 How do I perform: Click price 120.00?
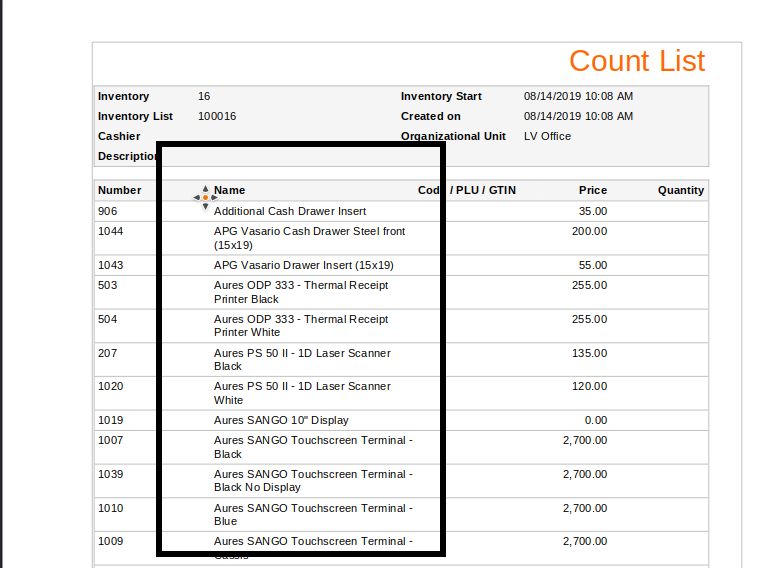(589, 386)
